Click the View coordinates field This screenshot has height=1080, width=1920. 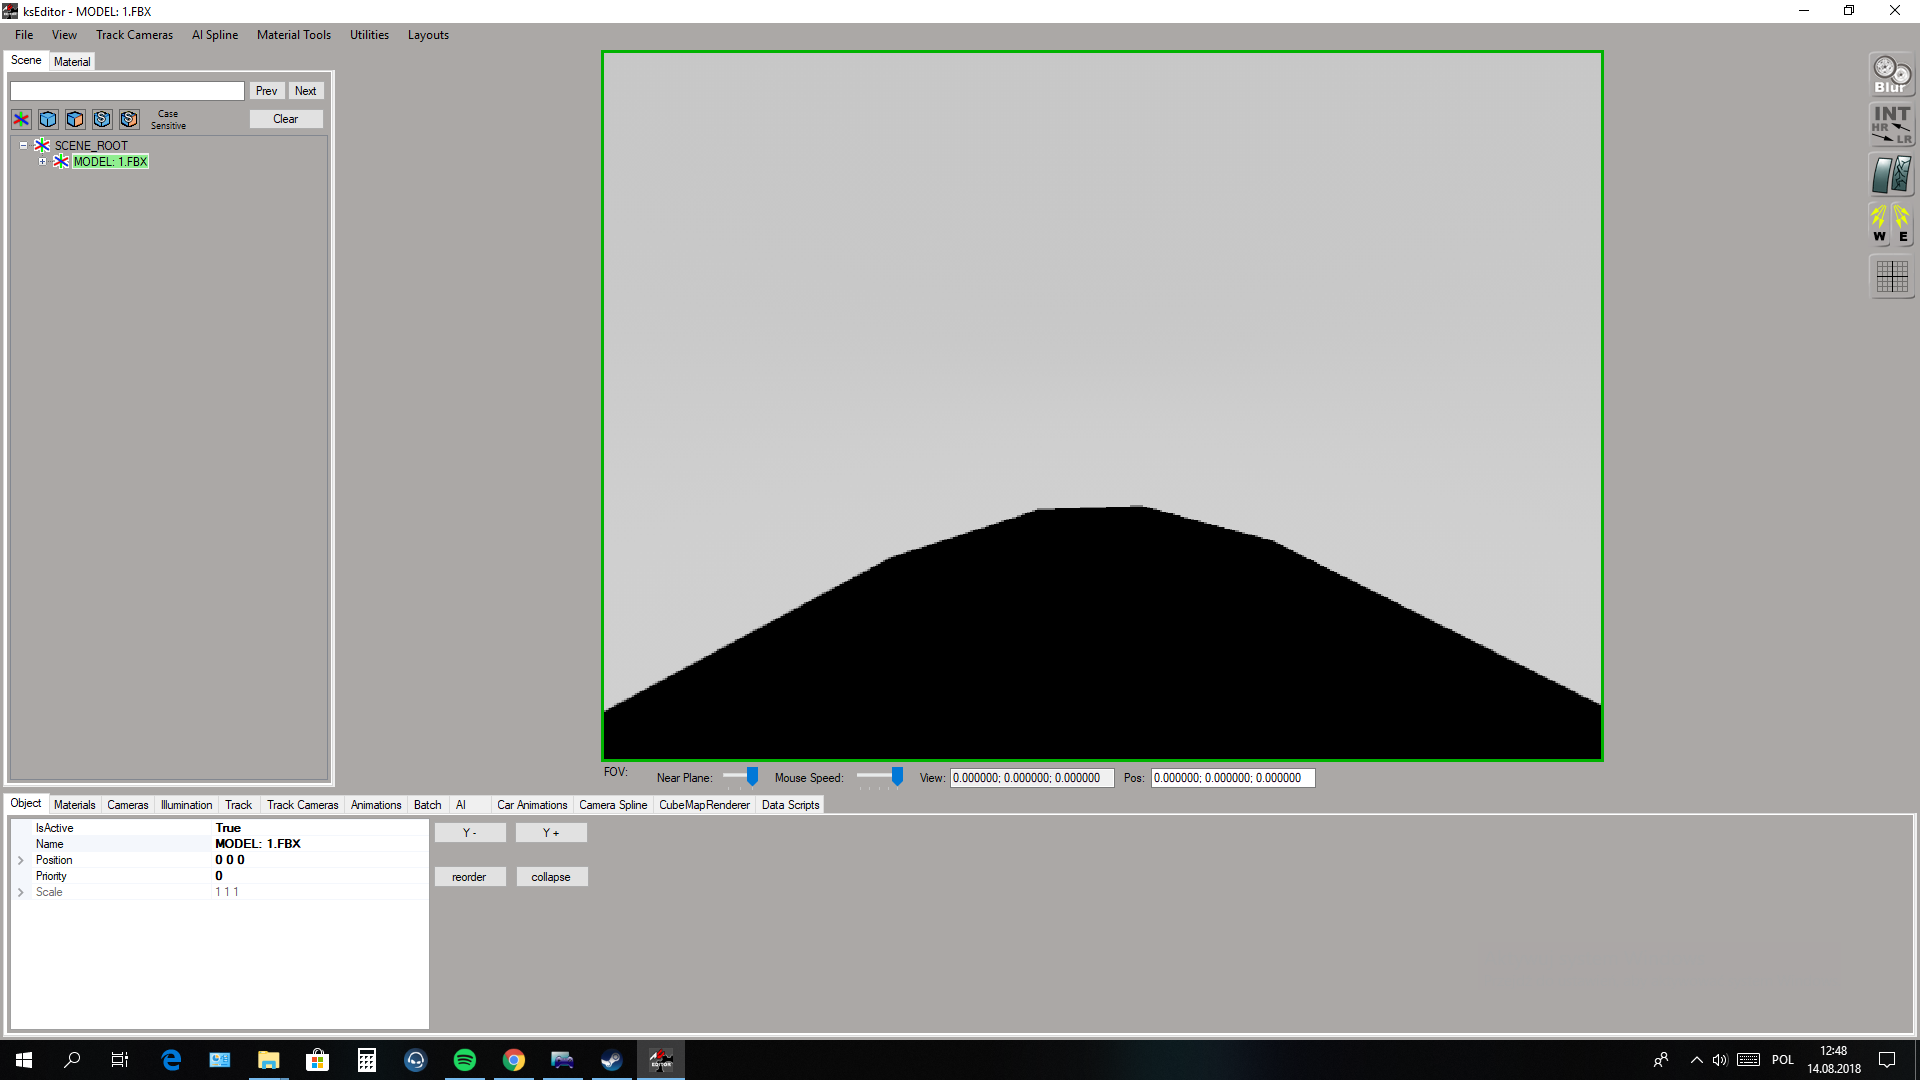tap(1032, 778)
